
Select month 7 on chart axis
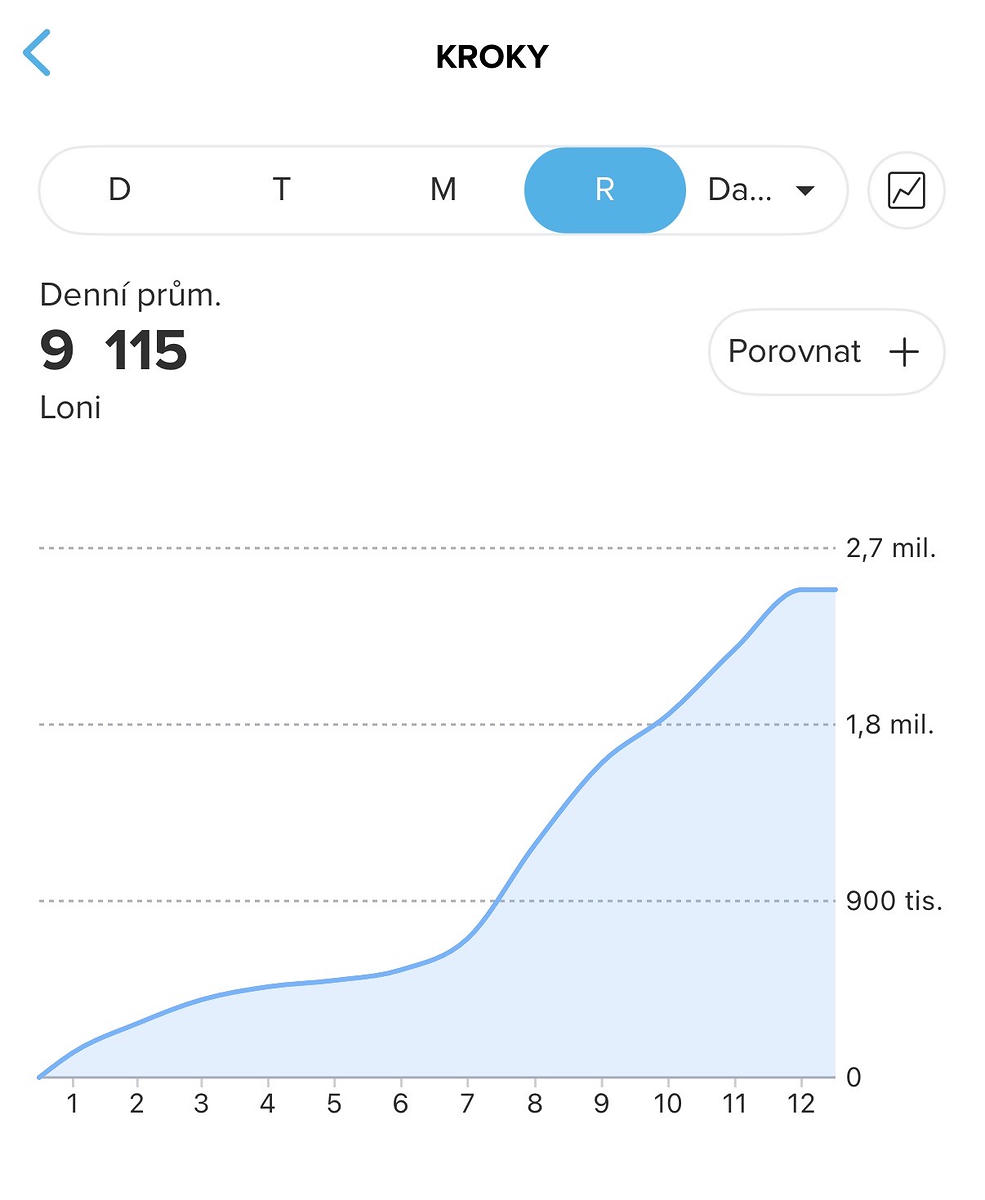click(467, 1104)
